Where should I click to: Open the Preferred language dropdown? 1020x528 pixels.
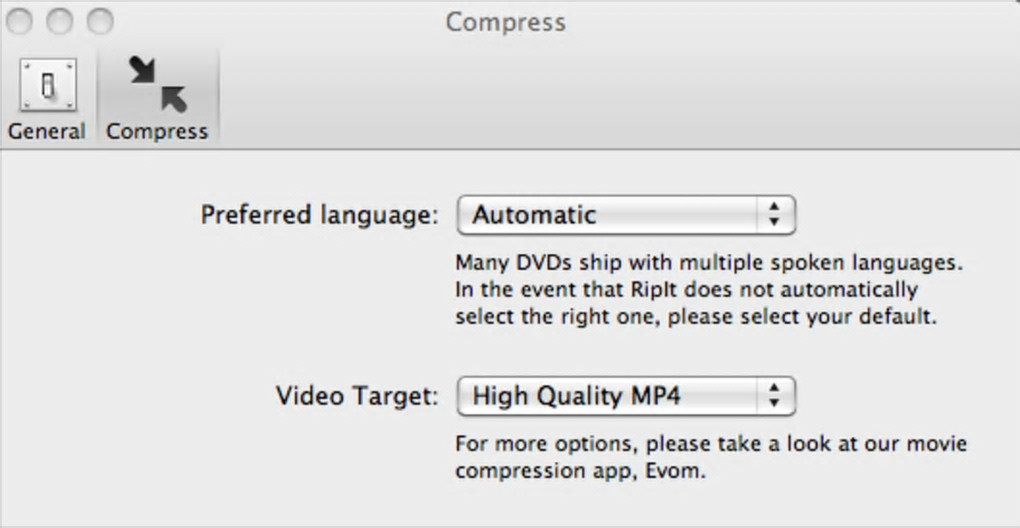coord(625,215)
